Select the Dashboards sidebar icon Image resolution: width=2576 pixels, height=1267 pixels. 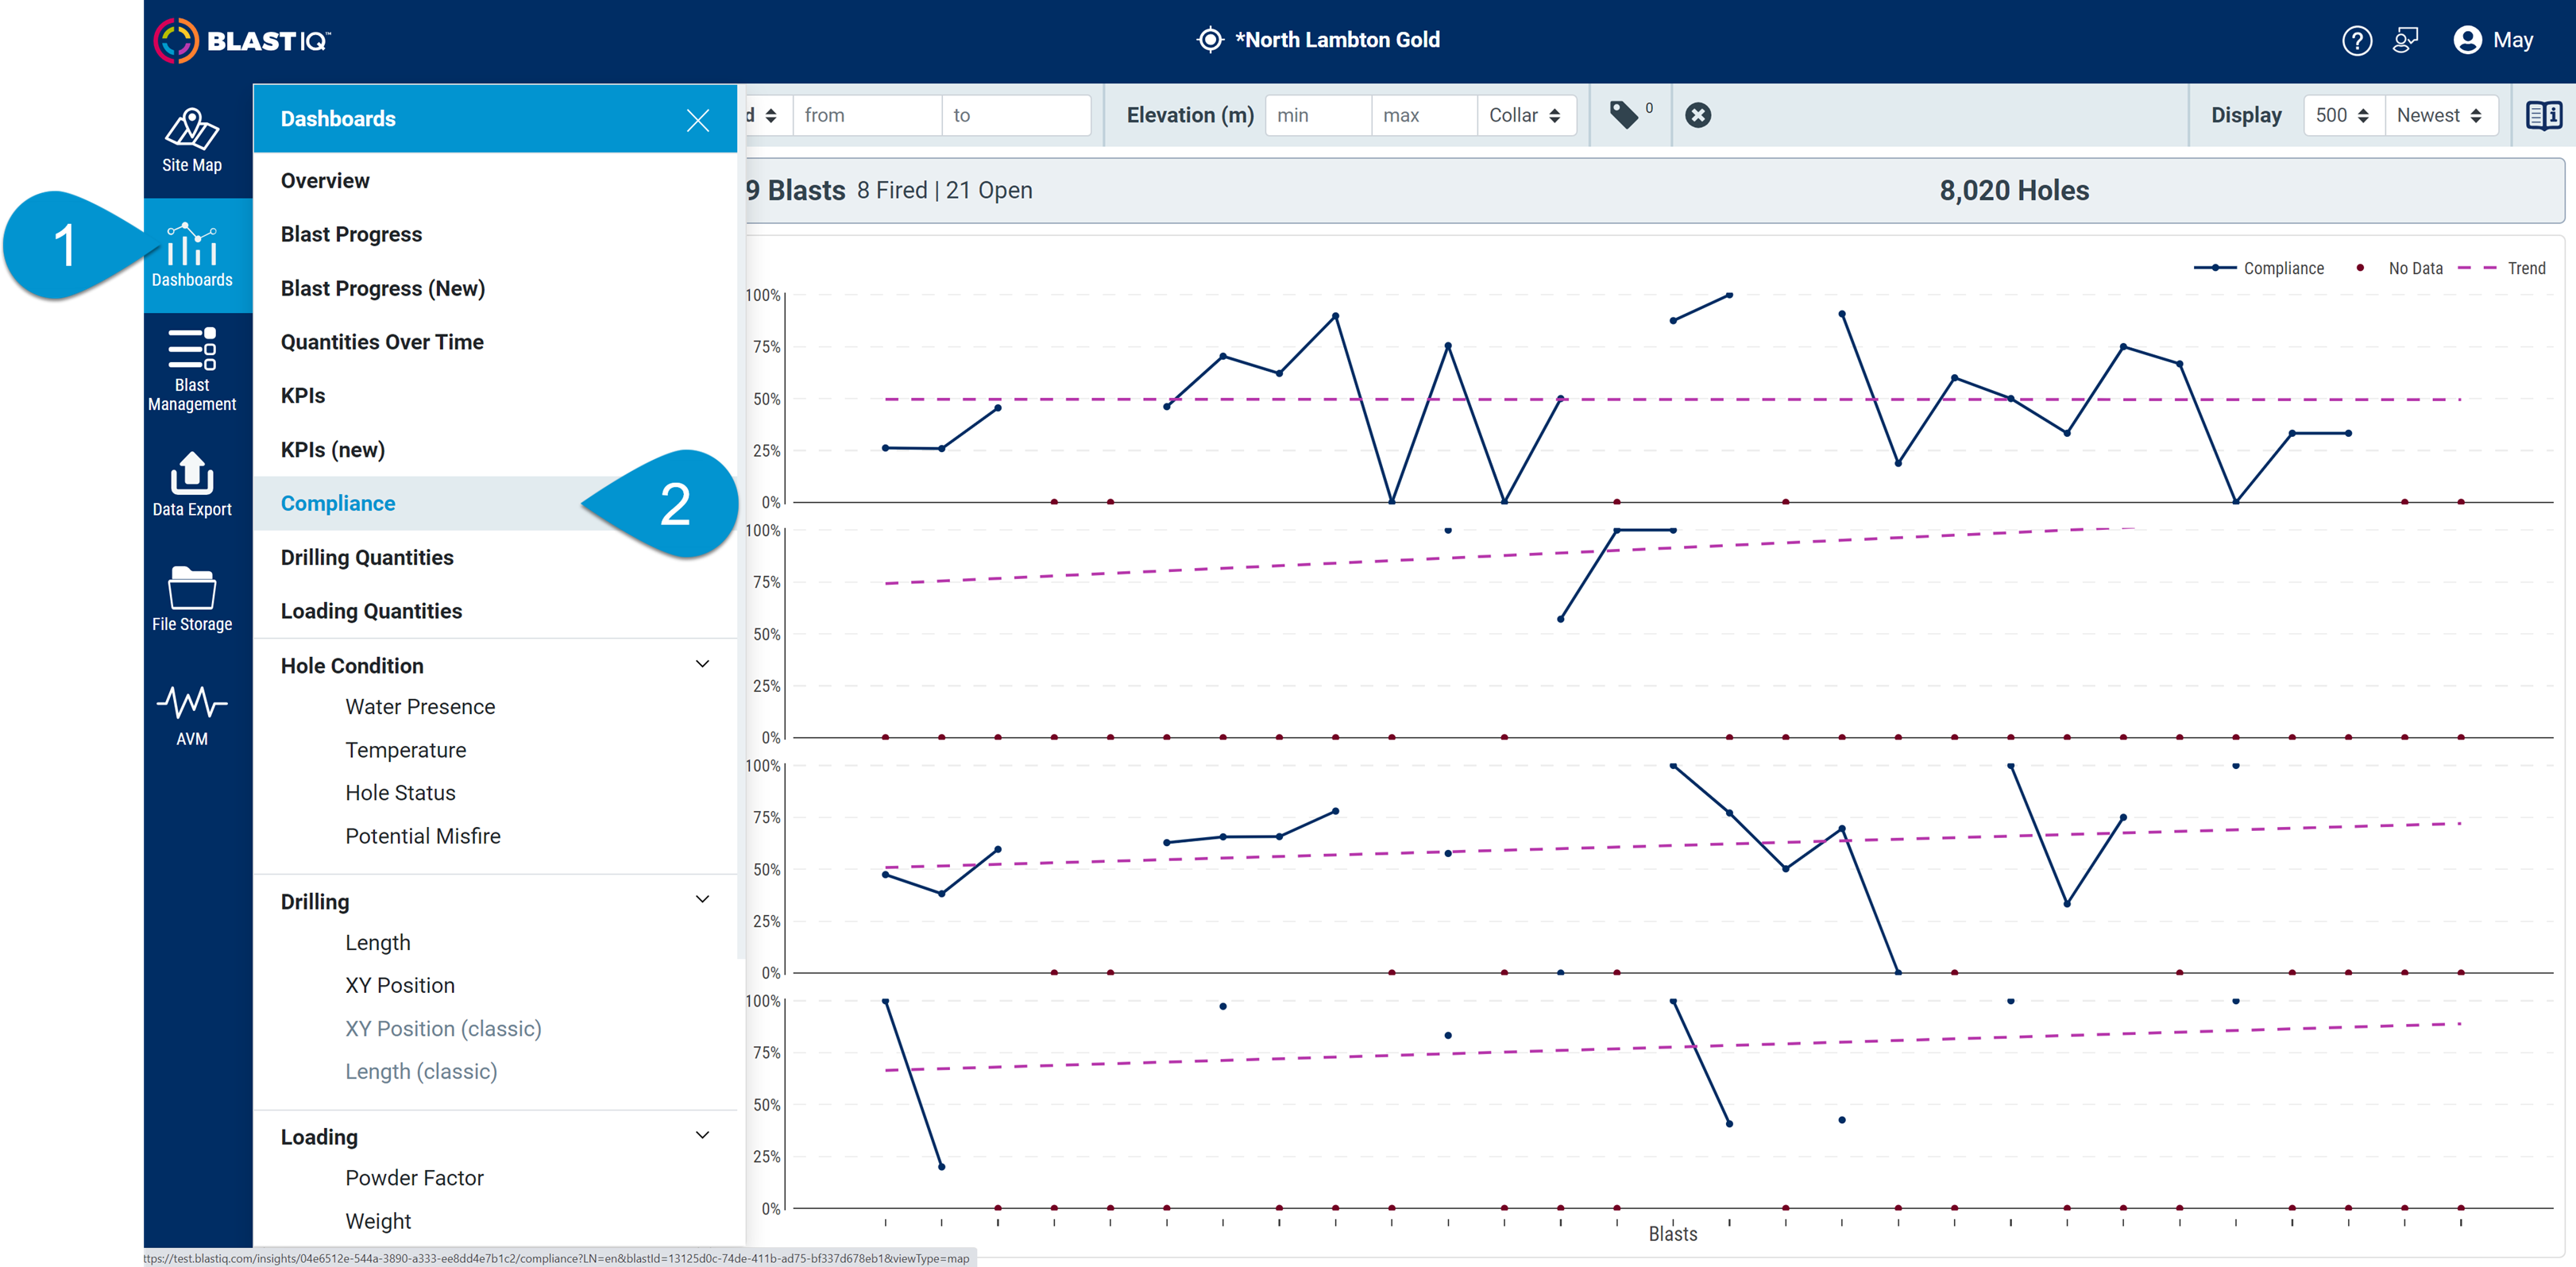[192, 252]
